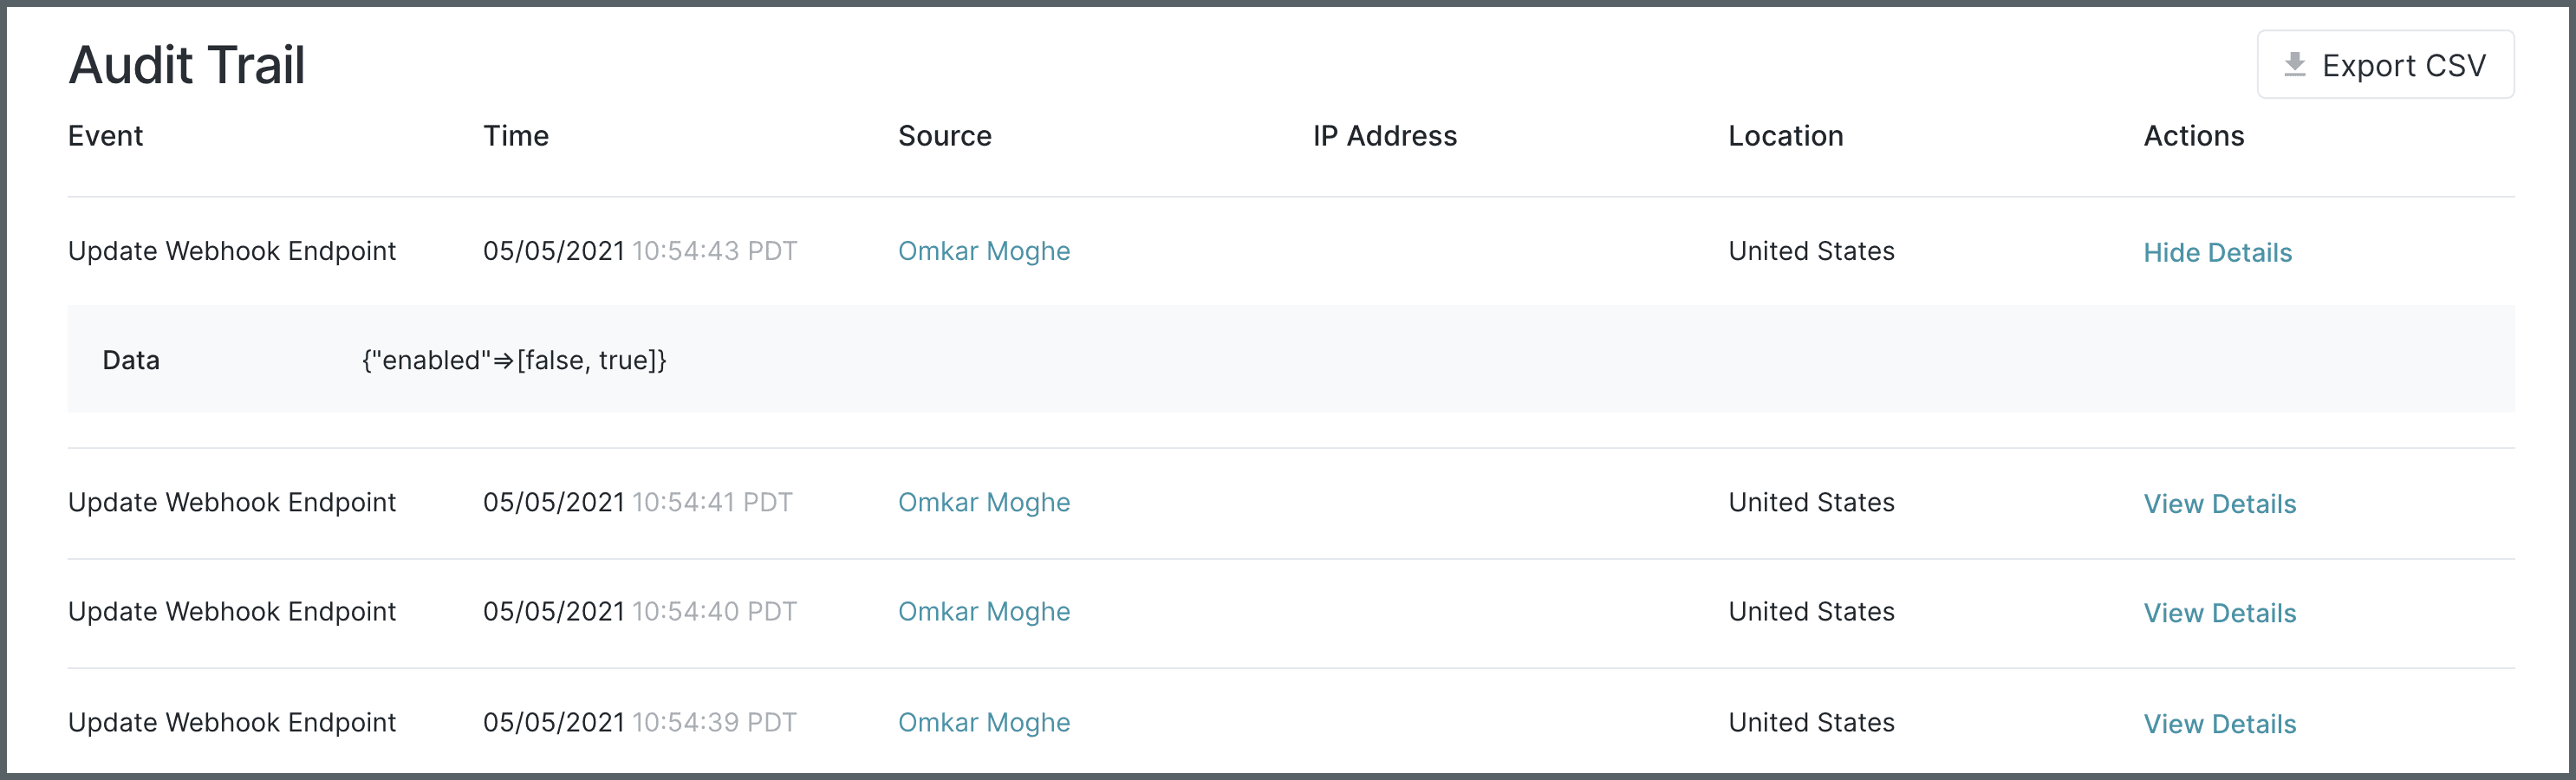The height and width of the screenshot is (780, 2576).
Task: Click the Audit Trail page heading
Action: (187, 65)
